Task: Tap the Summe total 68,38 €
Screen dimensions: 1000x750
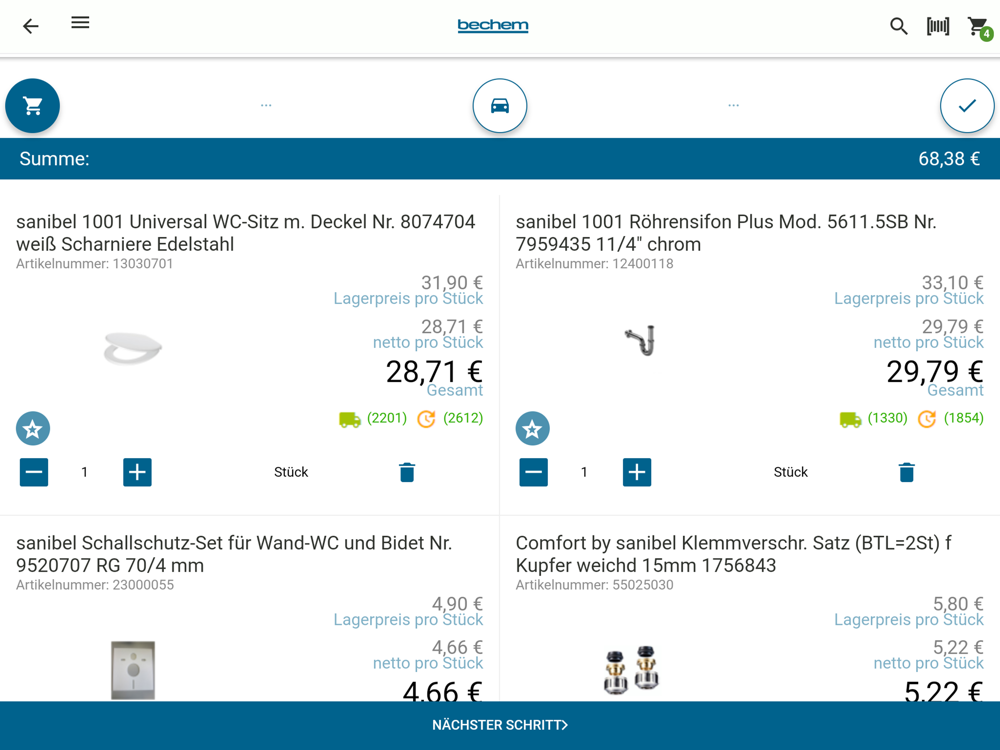Action: click(949, 159)
